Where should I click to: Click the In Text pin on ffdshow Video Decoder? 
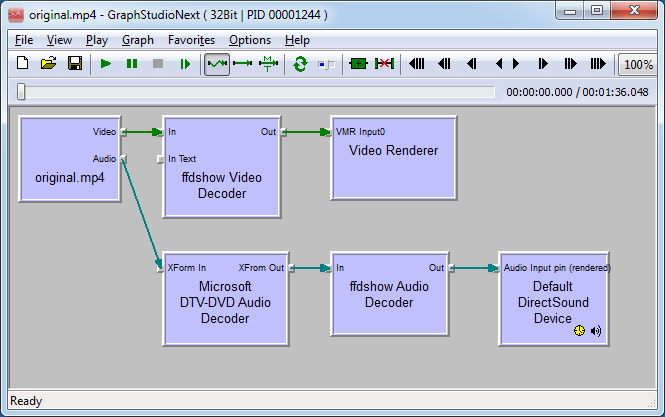point(160,159)
